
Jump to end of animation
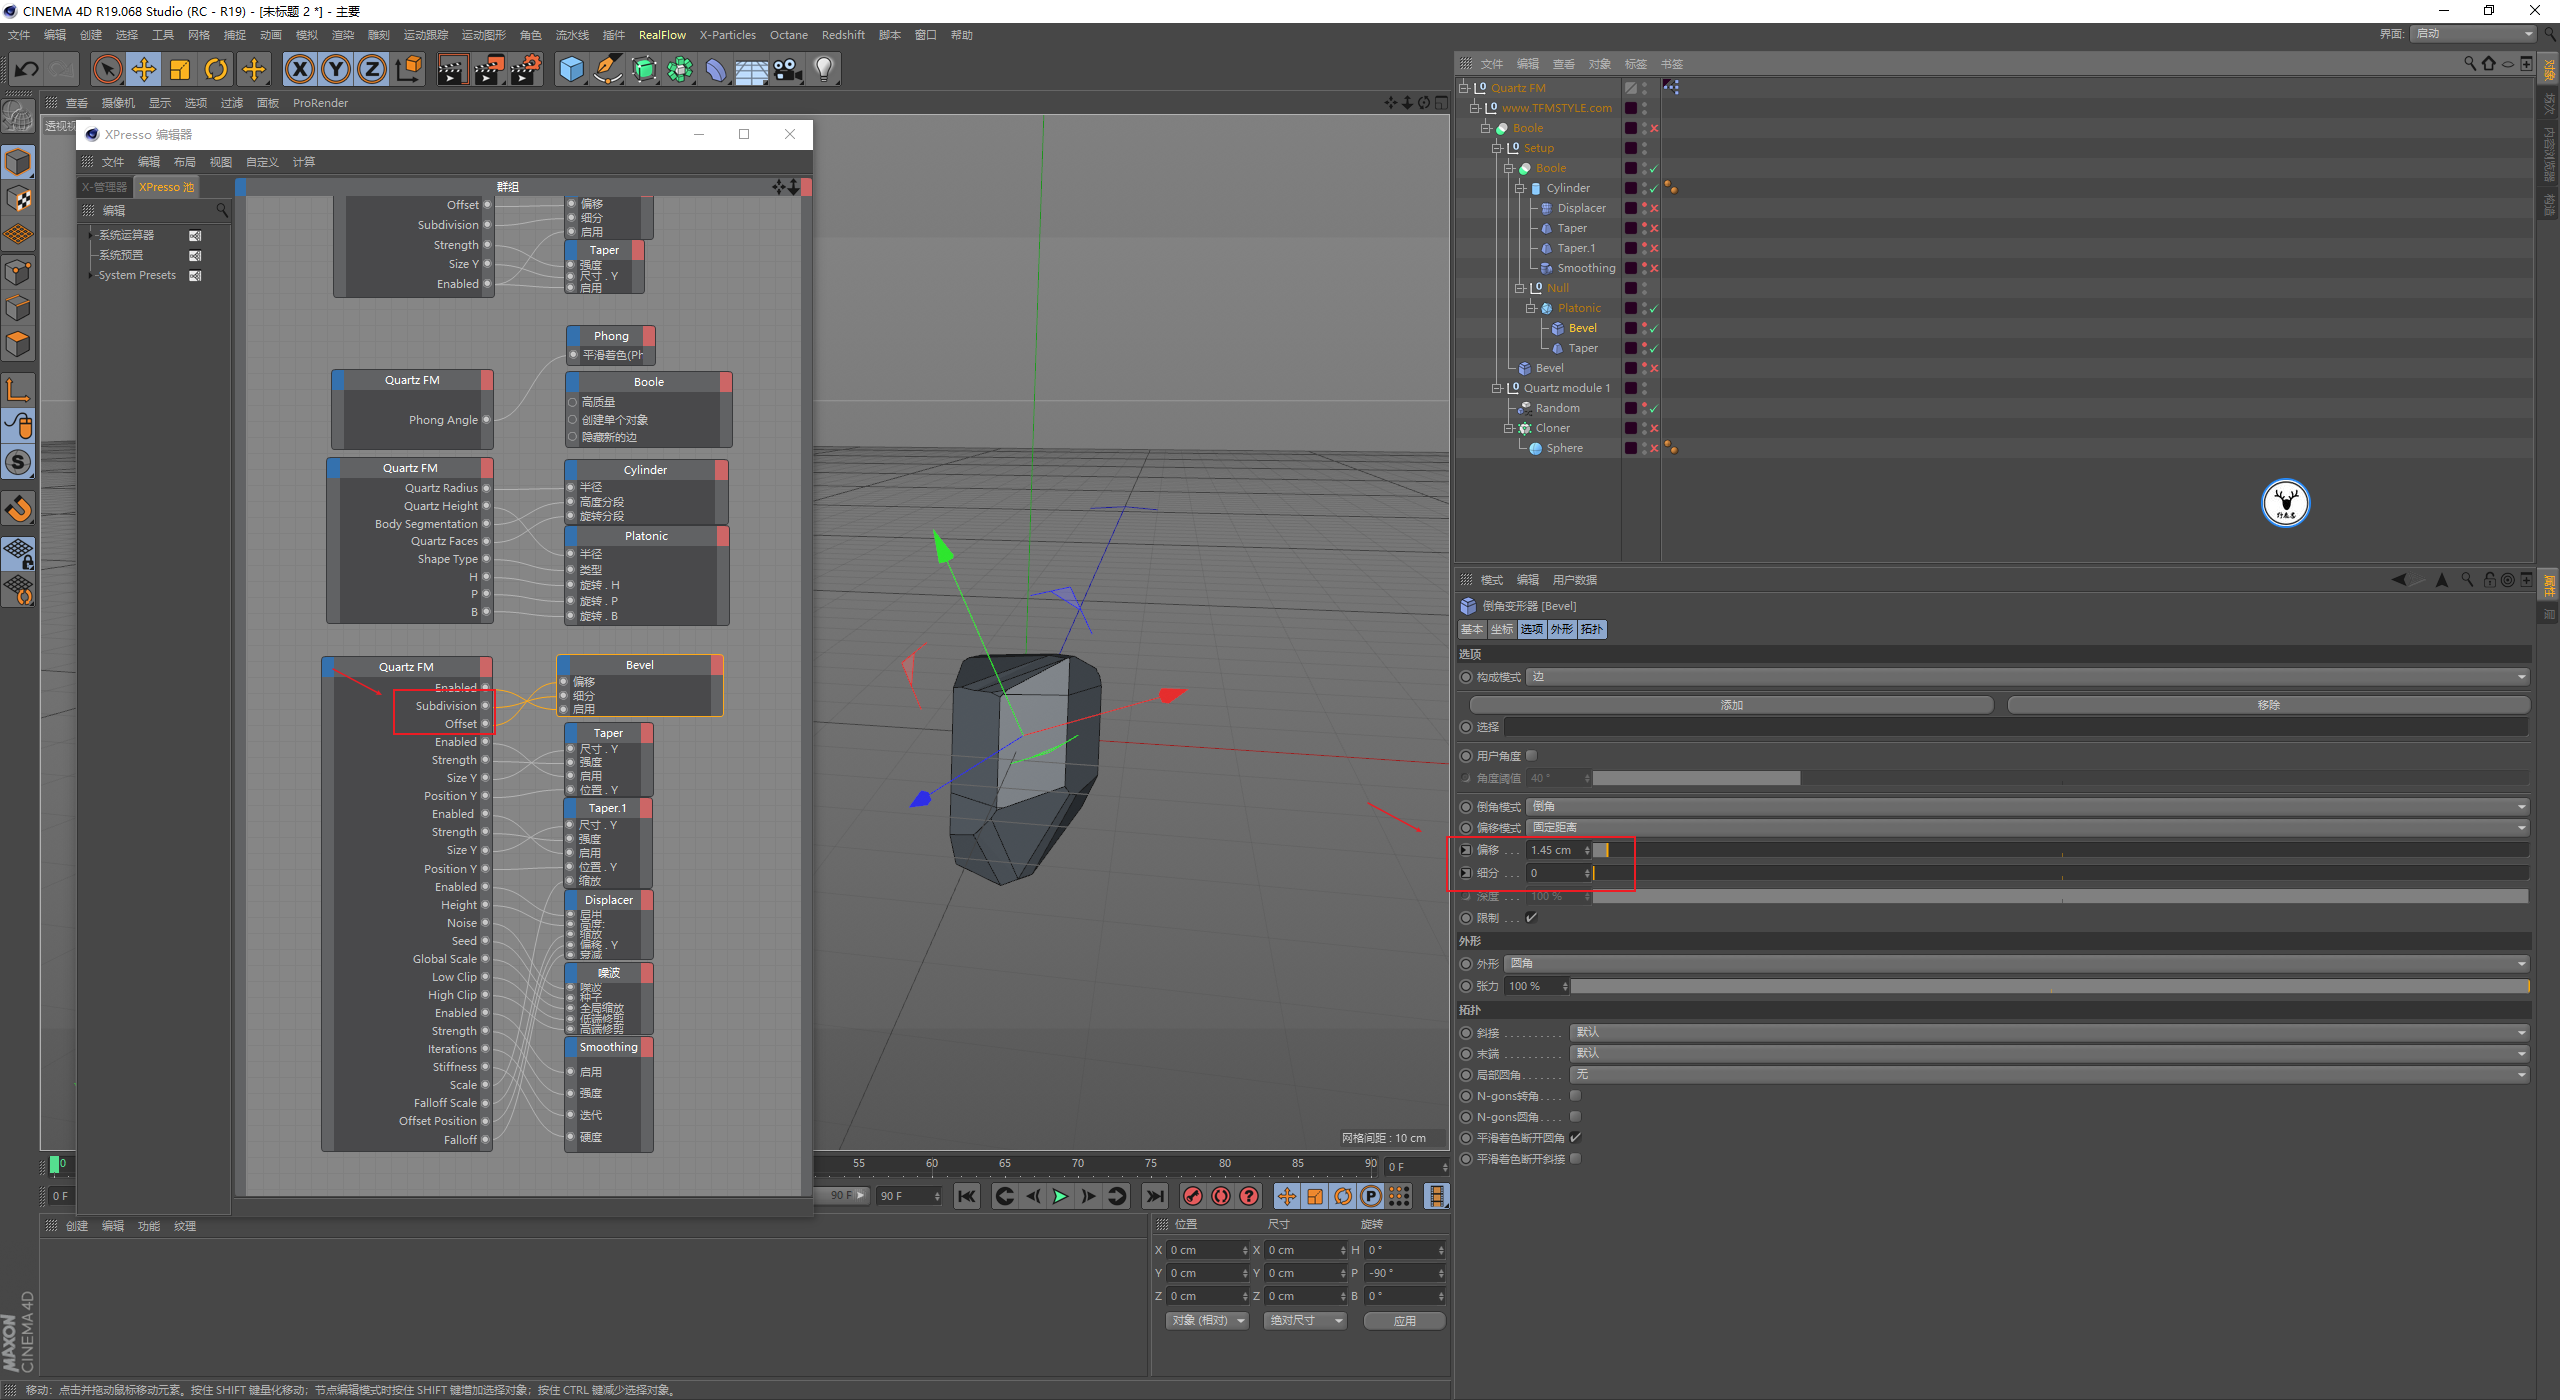coord(1155,1196)
